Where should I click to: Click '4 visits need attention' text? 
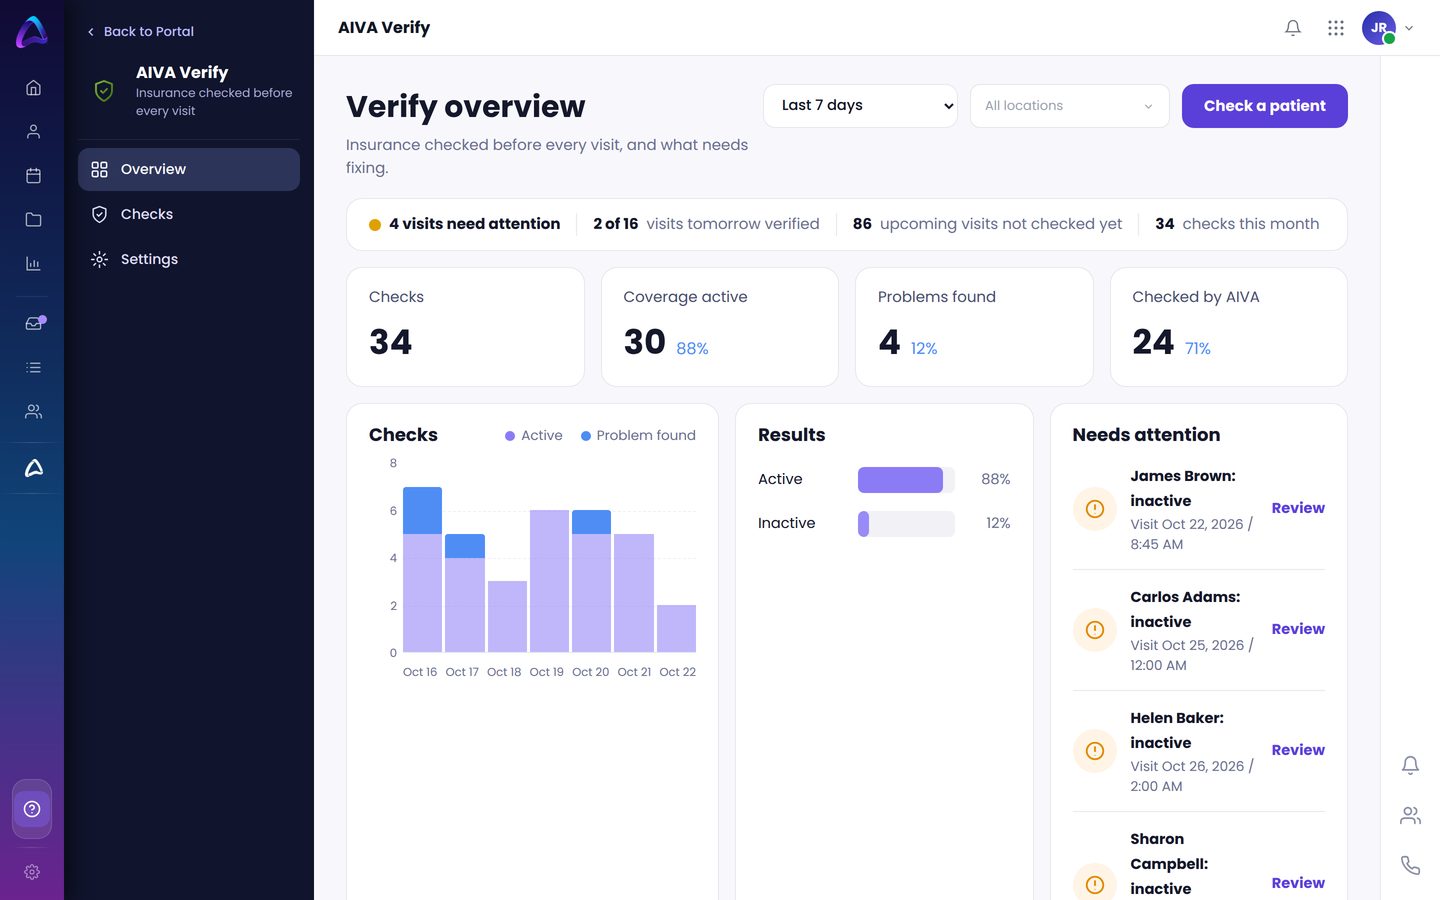pos(474,224)
